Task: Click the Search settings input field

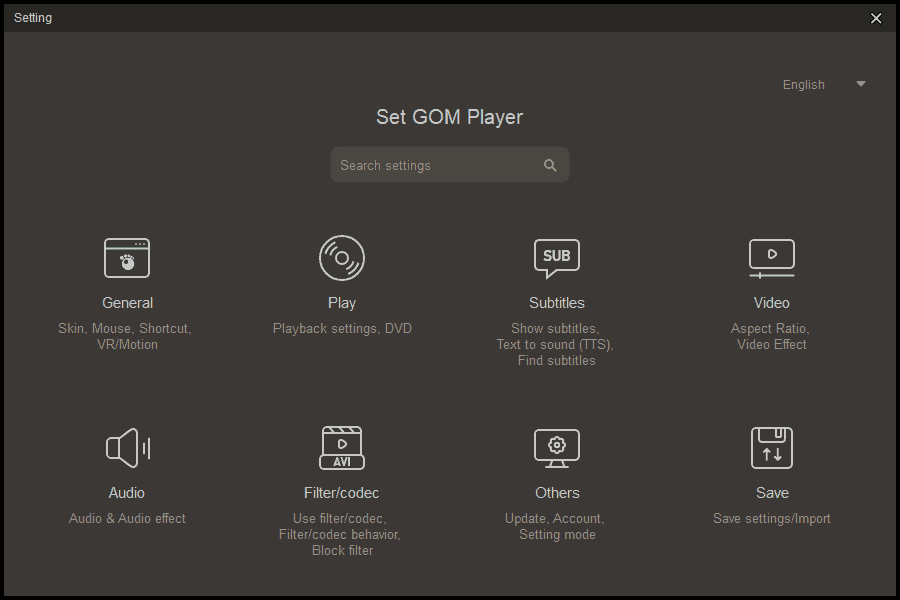Action: [x=449, y=165]
